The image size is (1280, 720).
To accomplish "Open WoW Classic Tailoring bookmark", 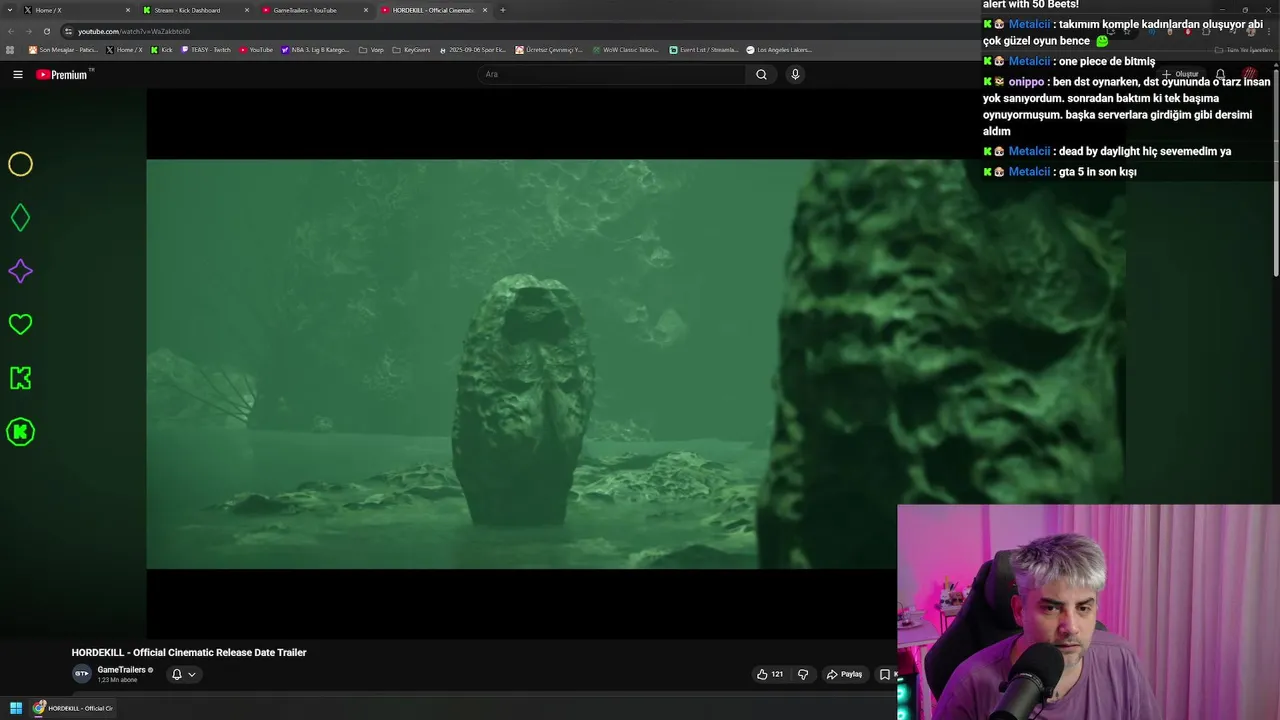I will pos(626,50).
